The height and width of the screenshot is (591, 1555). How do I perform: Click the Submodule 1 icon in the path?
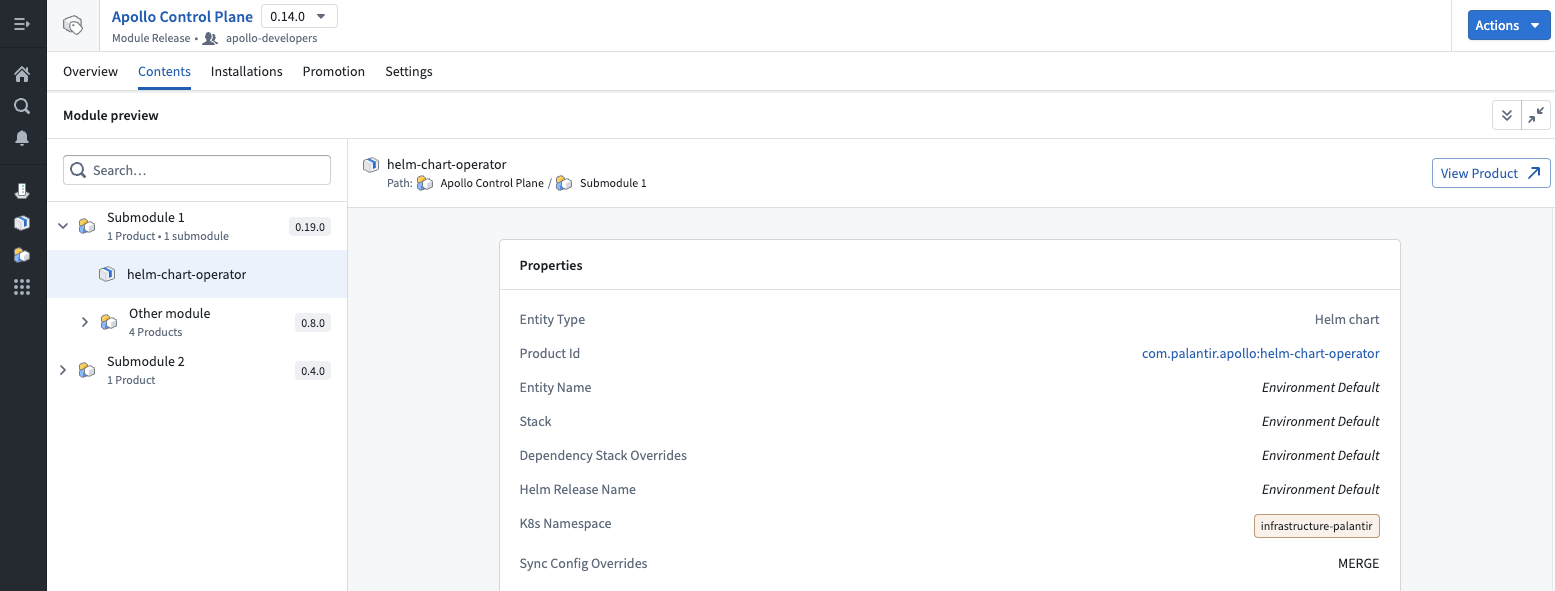(x=564, y=183)
